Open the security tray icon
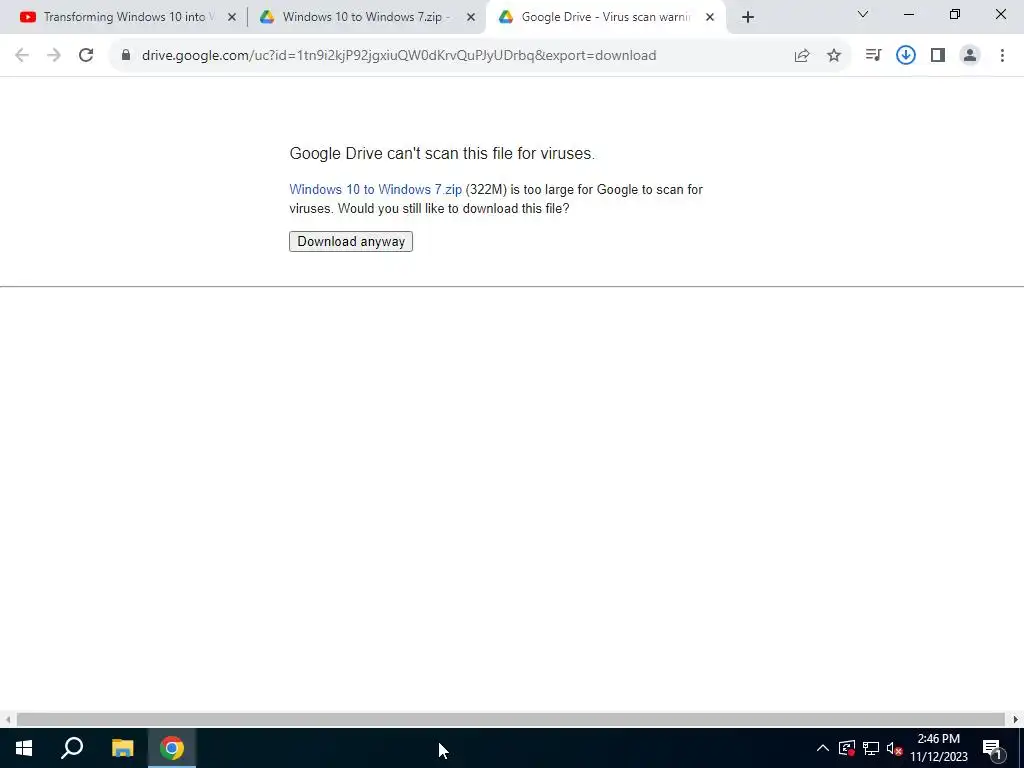Viewport: 1024px width, 768px height. click(846, 748)
